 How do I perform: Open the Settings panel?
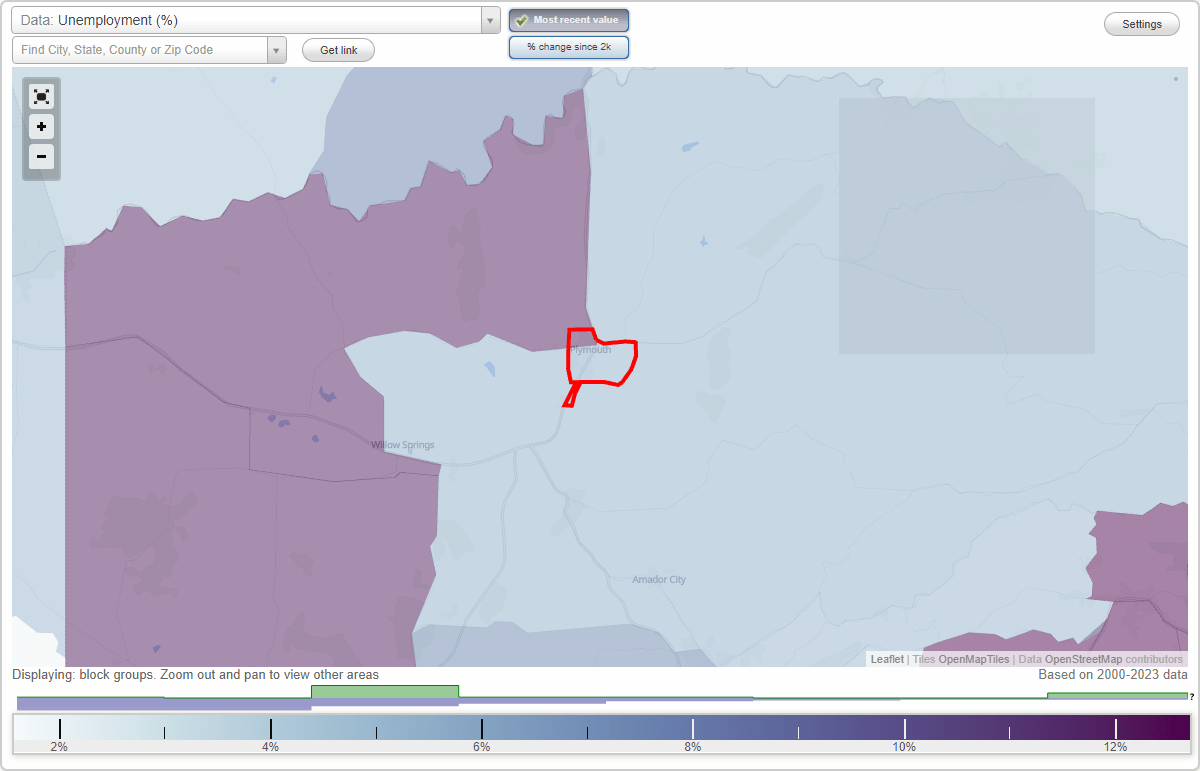tap(1141, 23)
